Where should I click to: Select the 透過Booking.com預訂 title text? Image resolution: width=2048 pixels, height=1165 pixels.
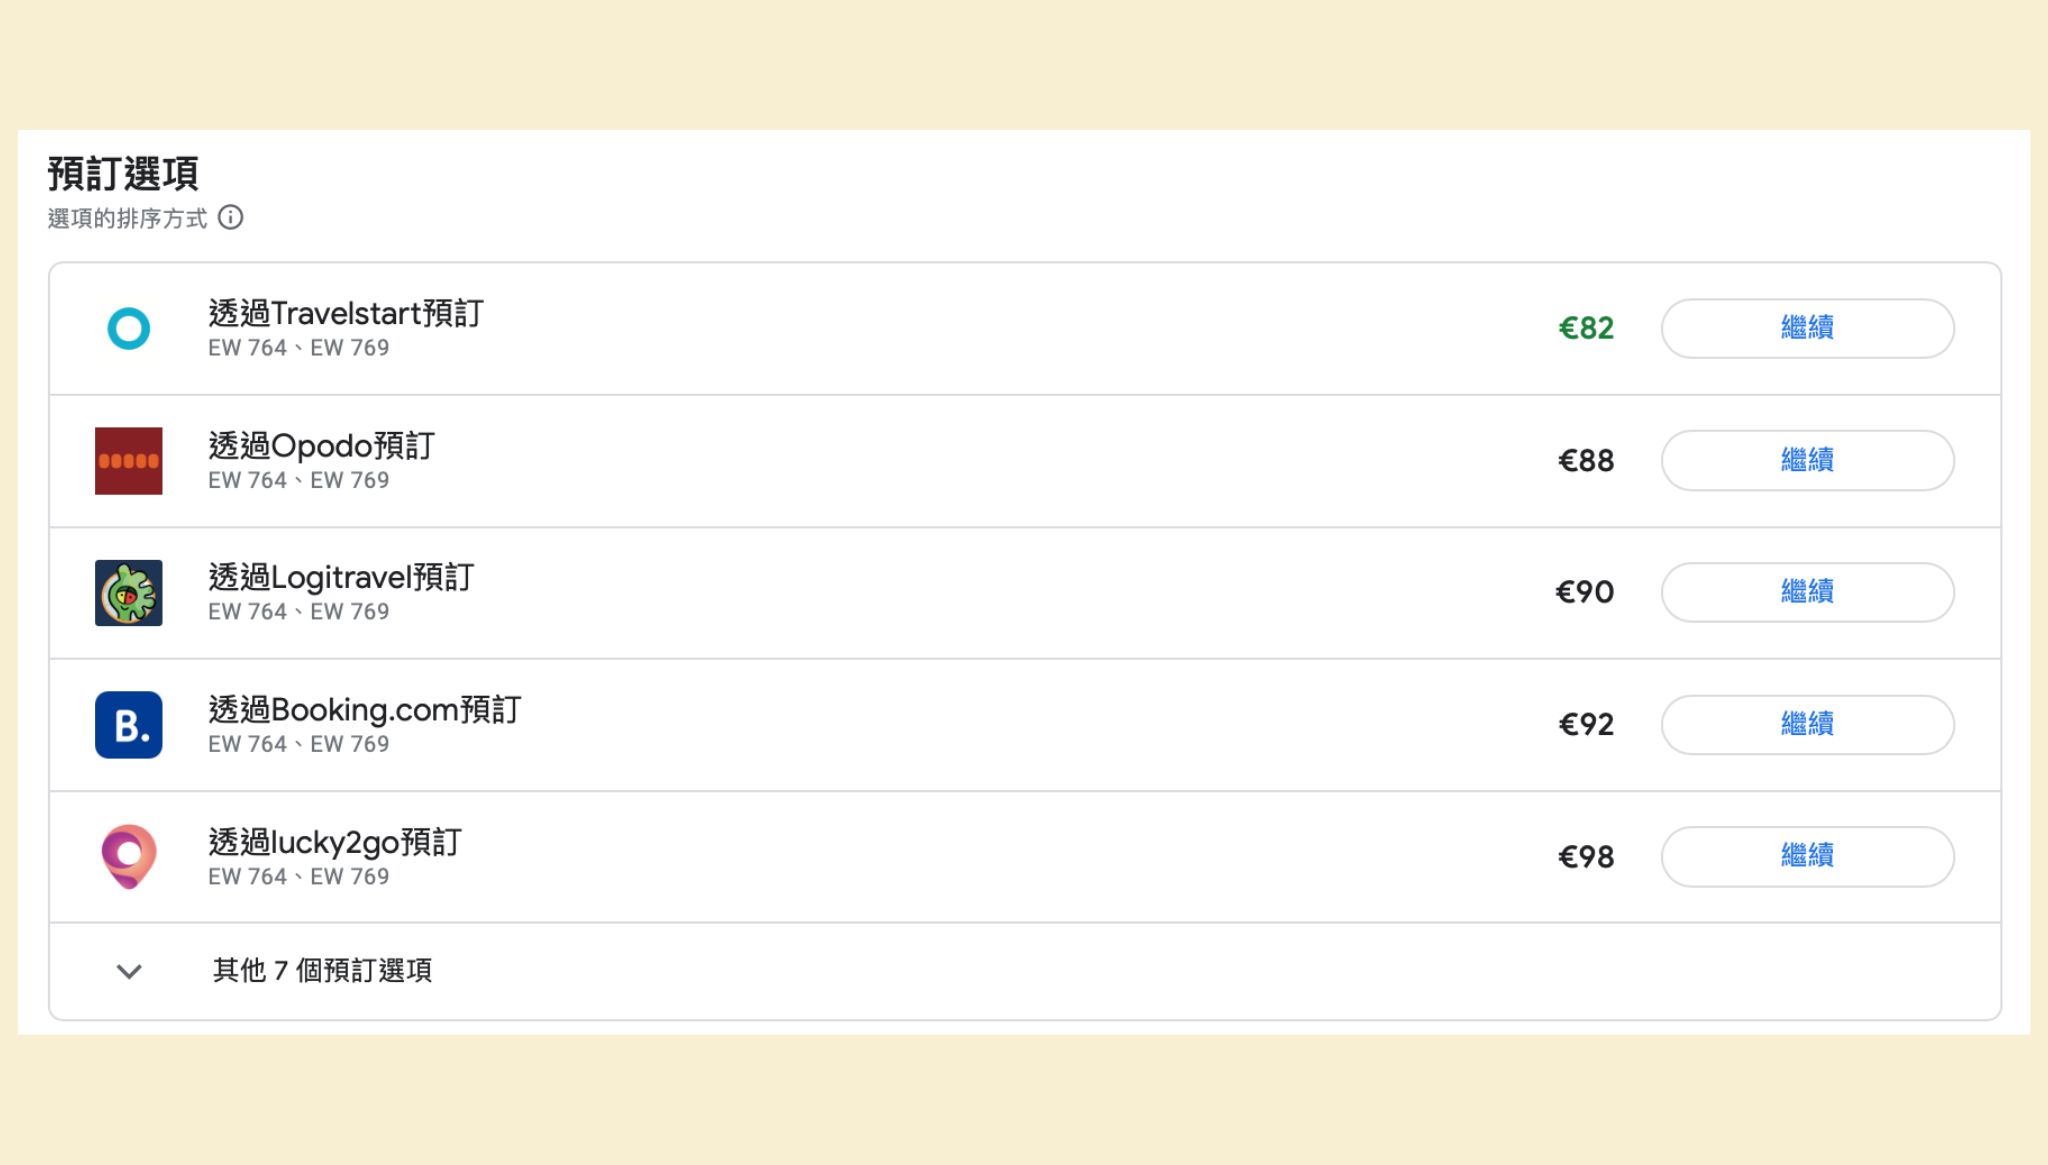tap(364, 709)
